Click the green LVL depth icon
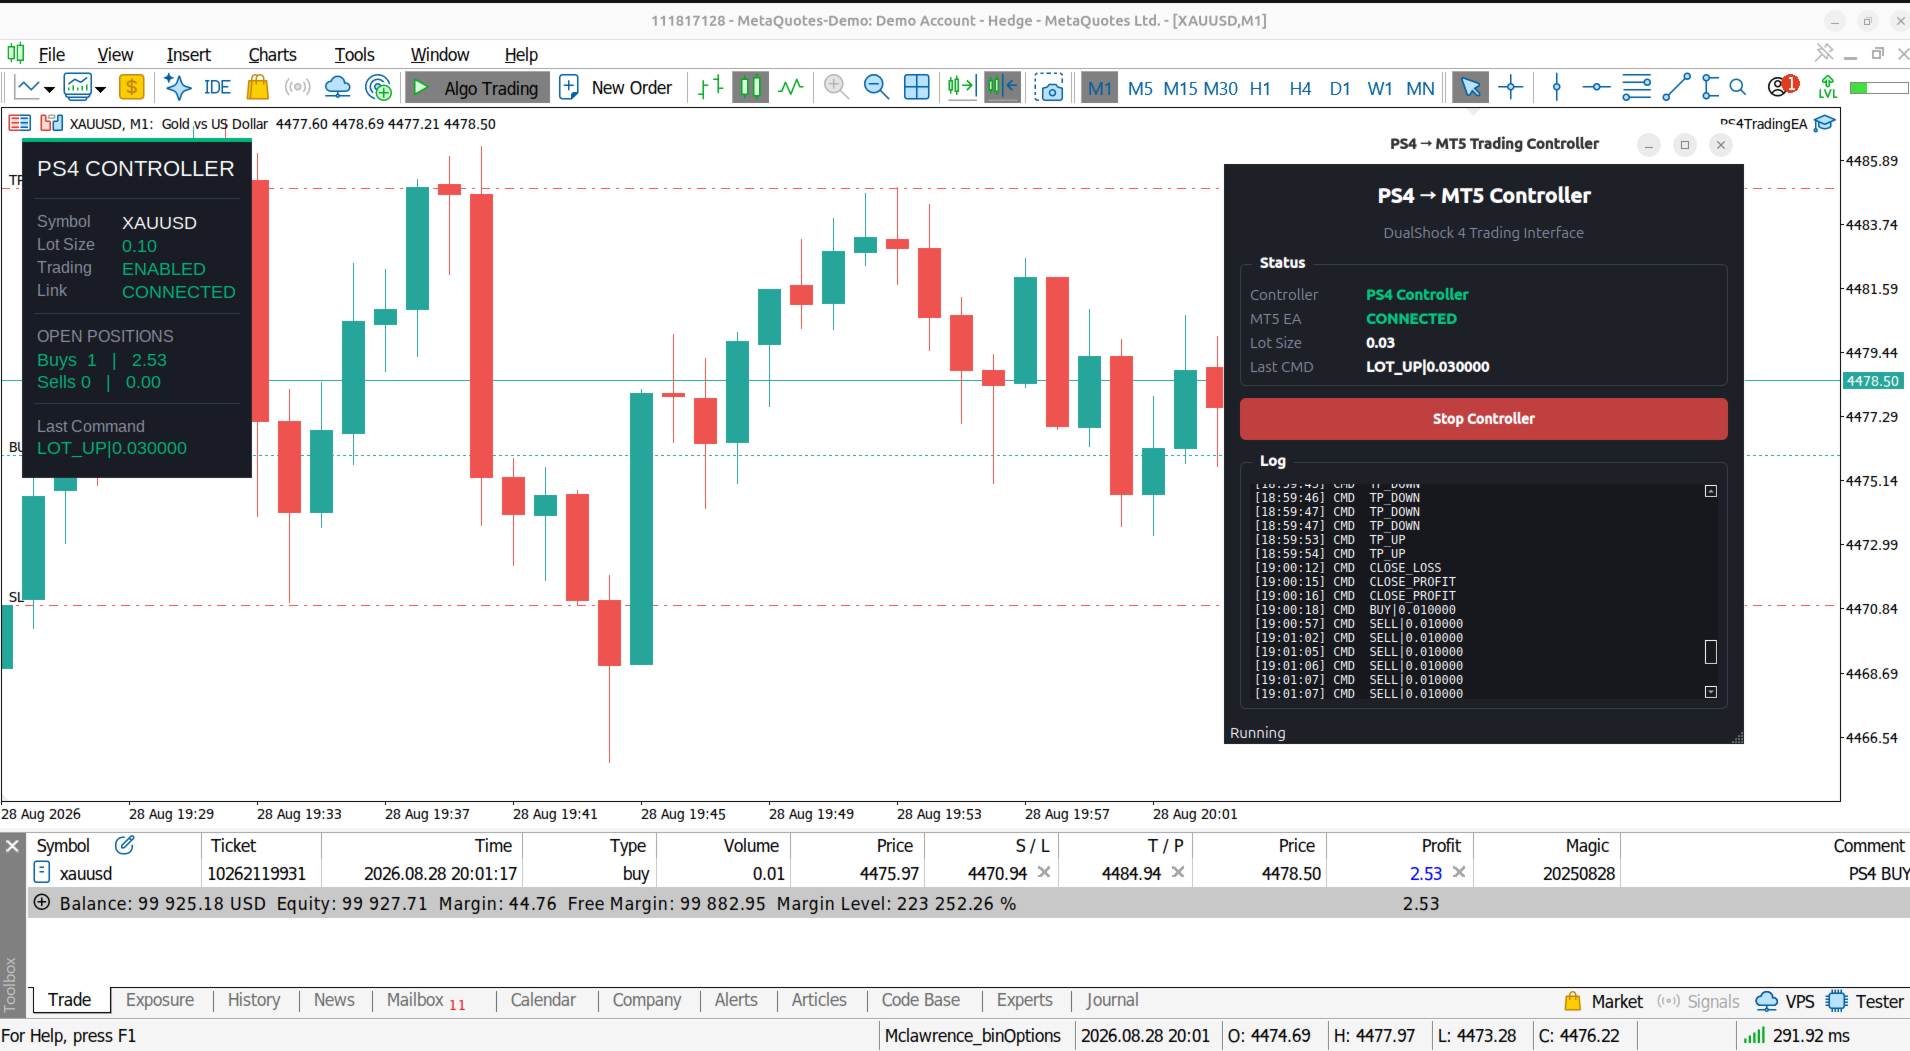Image resolution: width=1910 pixels, height=1051 pixels. click(1827, 88)
